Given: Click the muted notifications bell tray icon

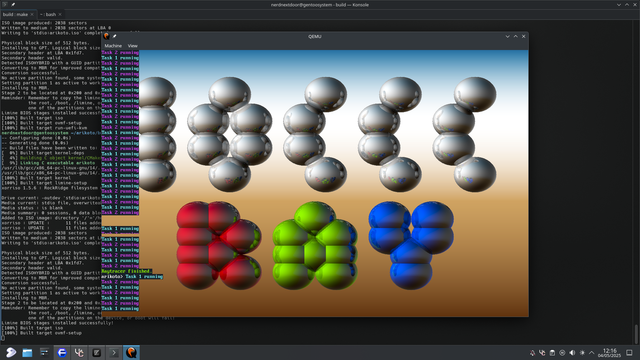Looking at the screenshot, I should (532, 353).
